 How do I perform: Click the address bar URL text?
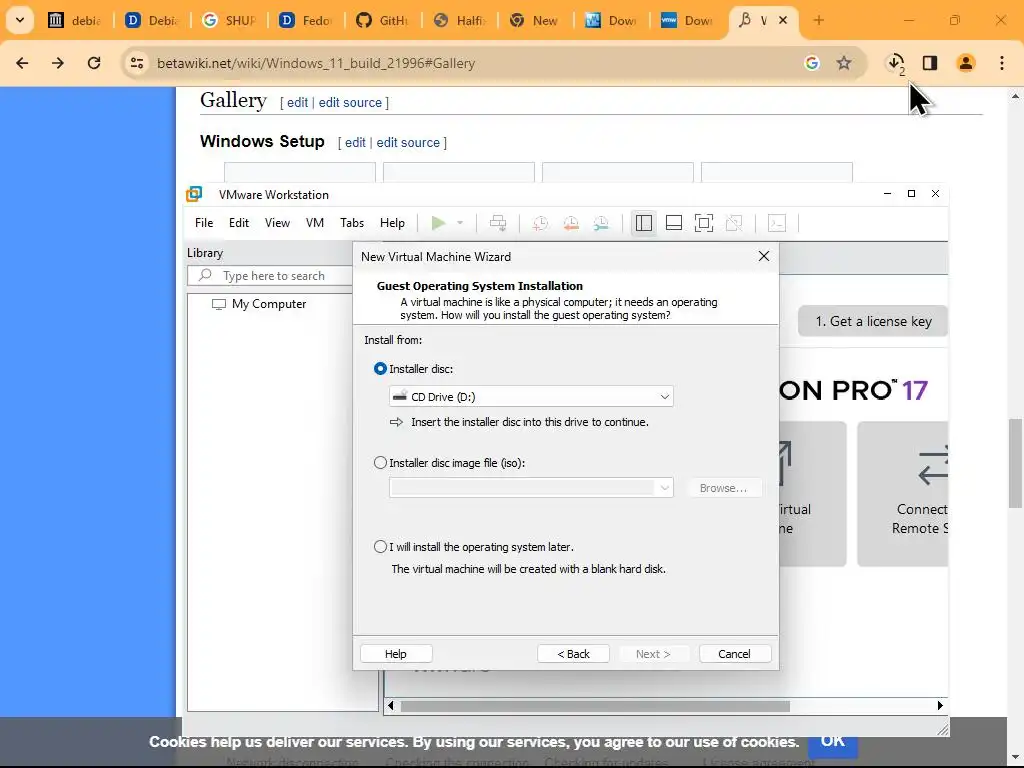pyautogui.click(x=316, y=63)
